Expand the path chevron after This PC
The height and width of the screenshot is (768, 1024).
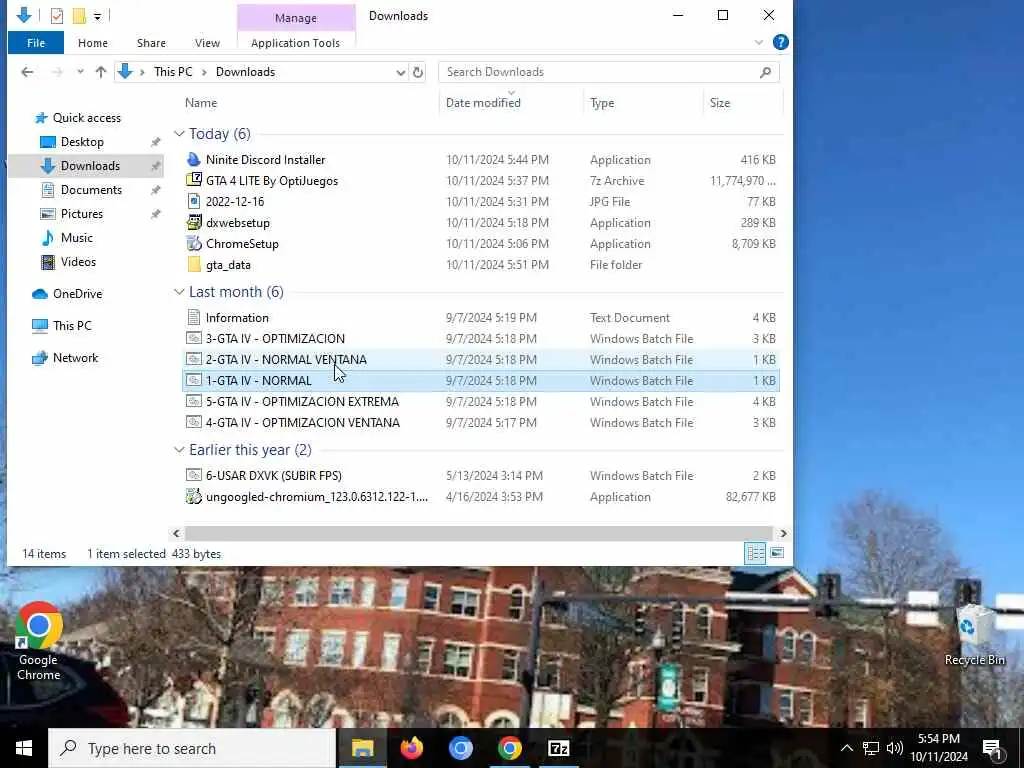(204, 72)
